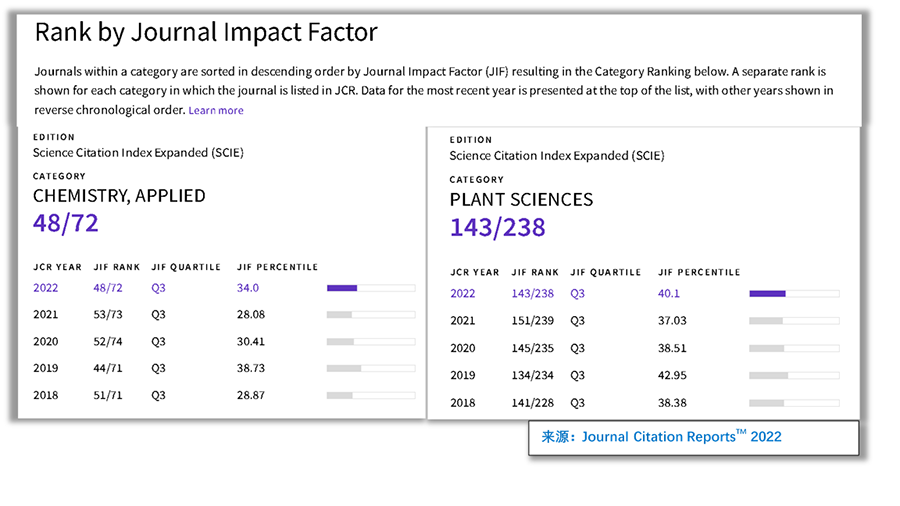Select 2022 year in Chemistry, Applied table
Screen dimensions: 900x506
pyautogui.click(x=46, y=288)
